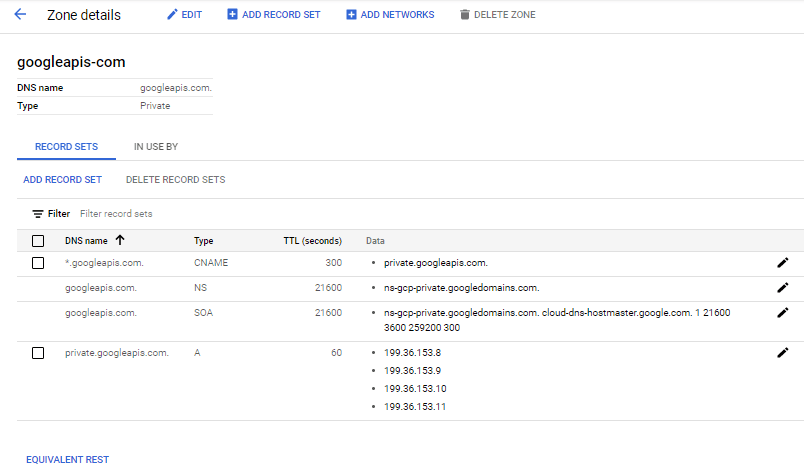The height and width of the screenshot is (473, 804).
Task: Edit the googleapis.com. SOA record
Action: (782, 313)
